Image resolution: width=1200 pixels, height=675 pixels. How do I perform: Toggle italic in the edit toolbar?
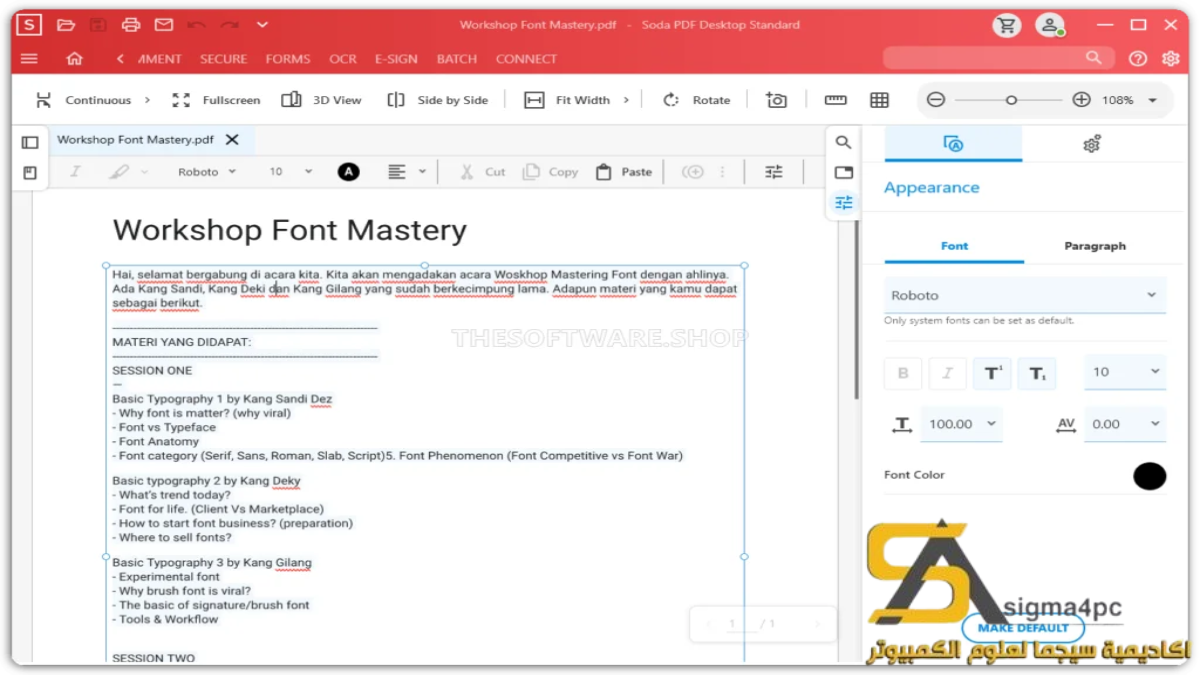click(x=75, y=172)
